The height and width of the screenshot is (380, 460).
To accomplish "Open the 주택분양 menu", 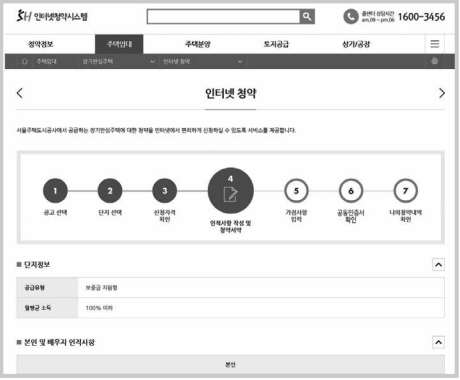I will click(x=198, y=44).
